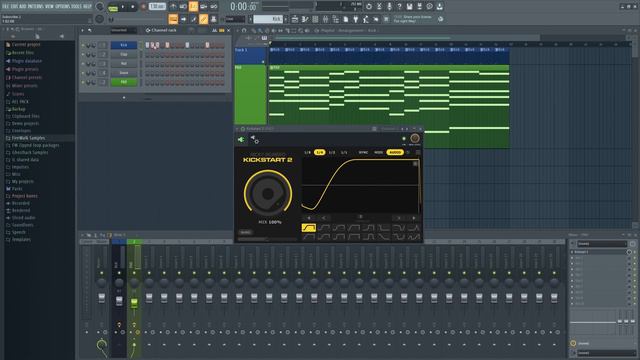
Task: Click the Stop button in the transport bar
Action: 133,7
